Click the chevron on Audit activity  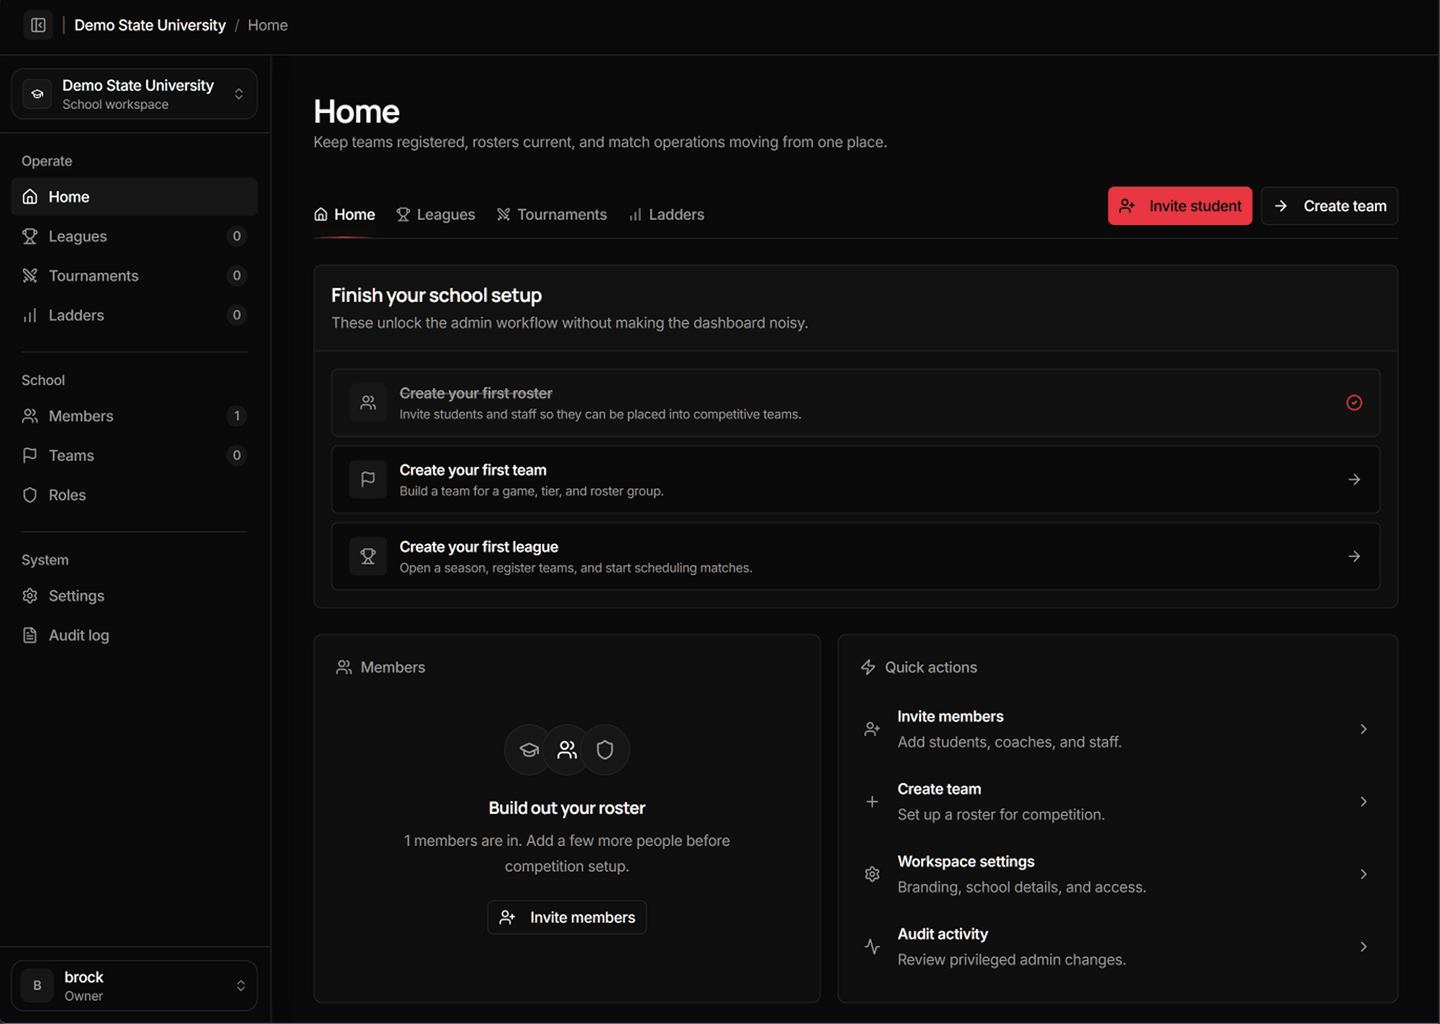click(1363, 947)
